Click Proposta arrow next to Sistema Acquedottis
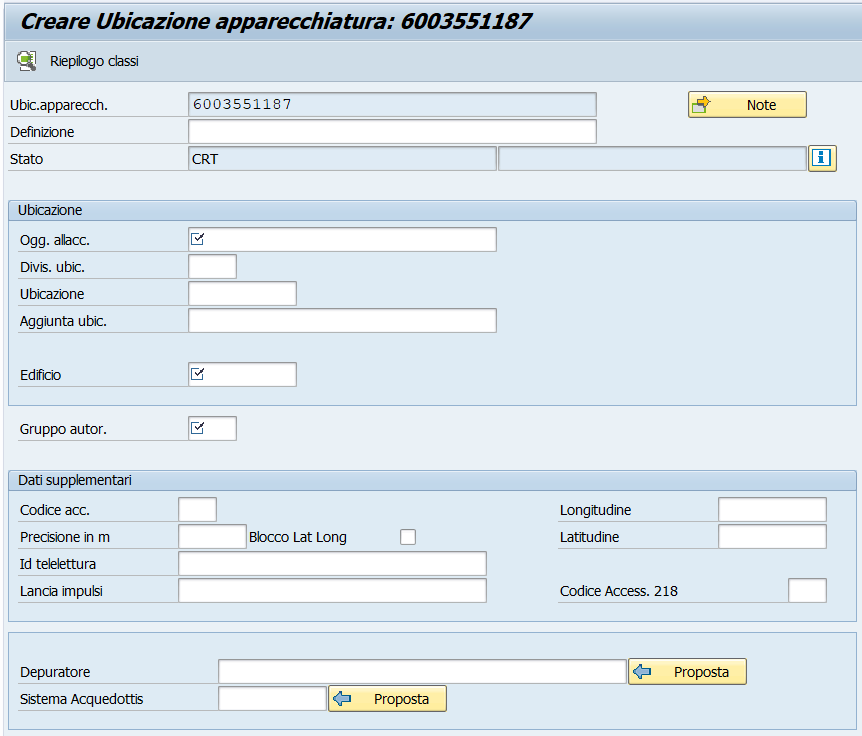This screenshot has height=736, width=862. coord(342,698)
